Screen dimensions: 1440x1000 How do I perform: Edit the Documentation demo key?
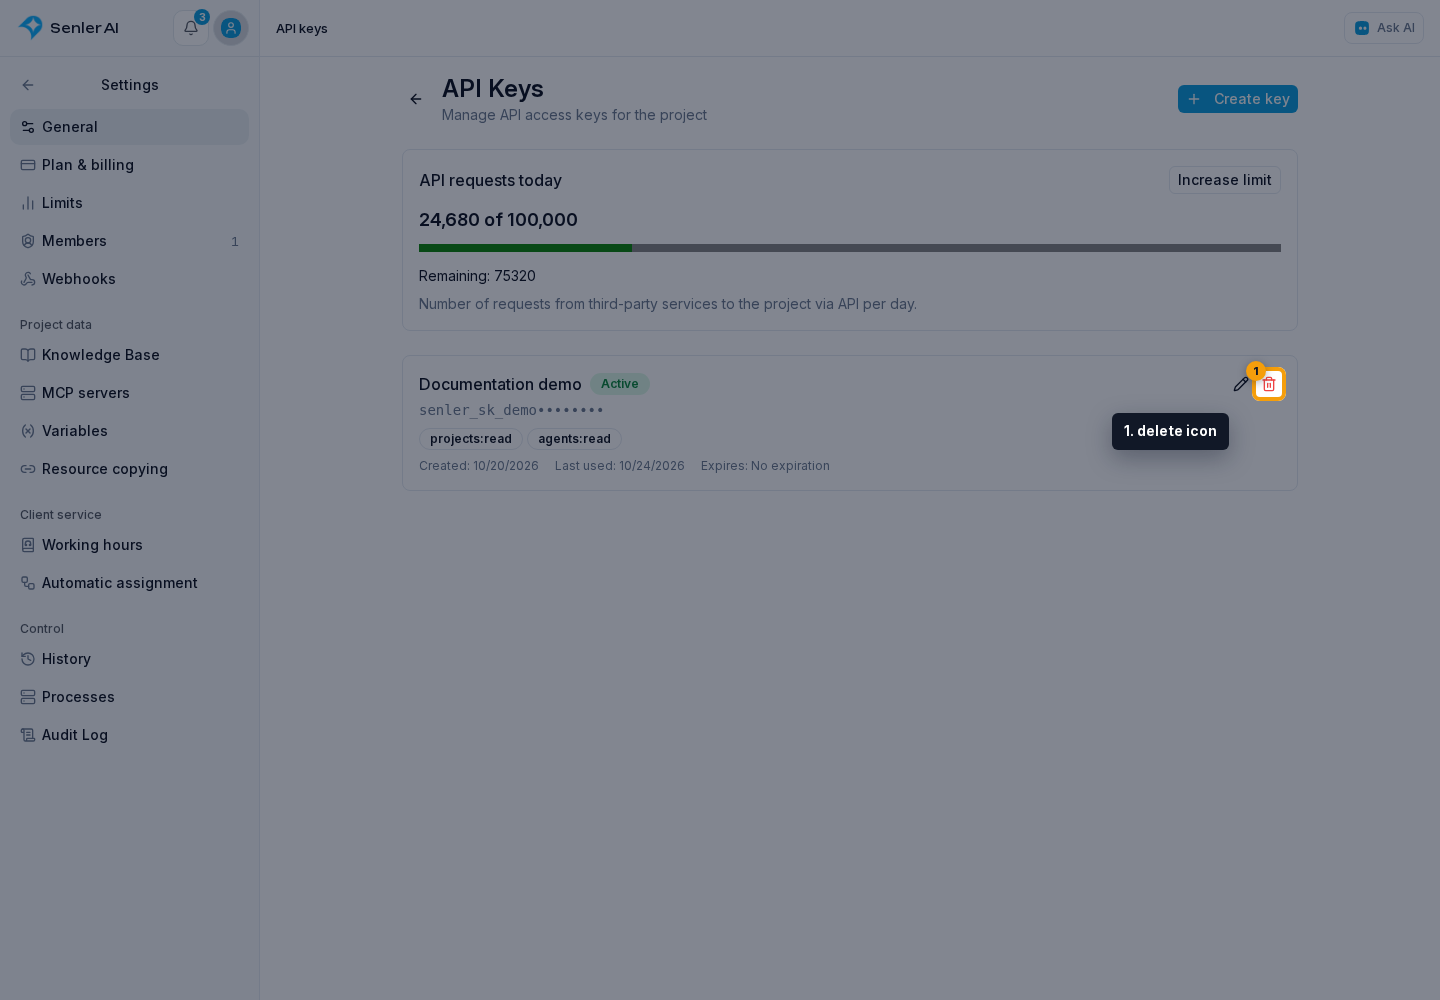1241,384
